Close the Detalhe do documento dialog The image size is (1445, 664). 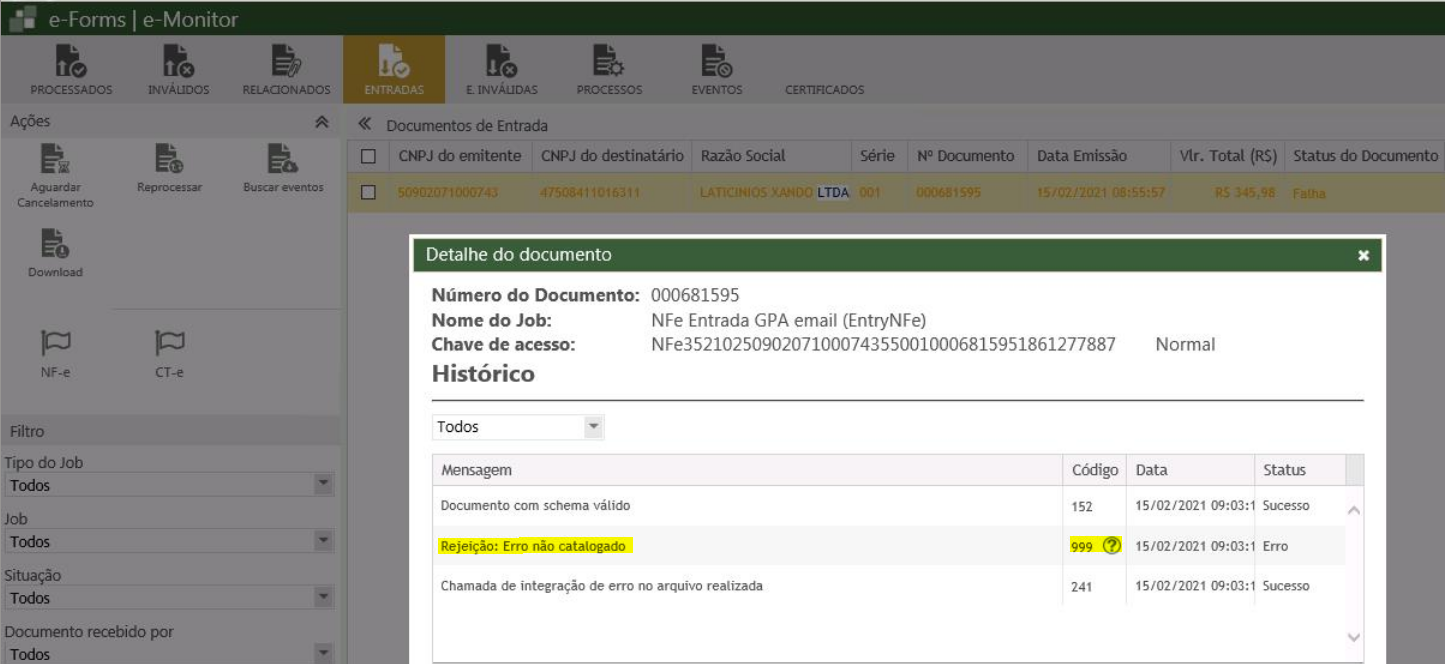pyautogui.click(x=1363, y=256)
